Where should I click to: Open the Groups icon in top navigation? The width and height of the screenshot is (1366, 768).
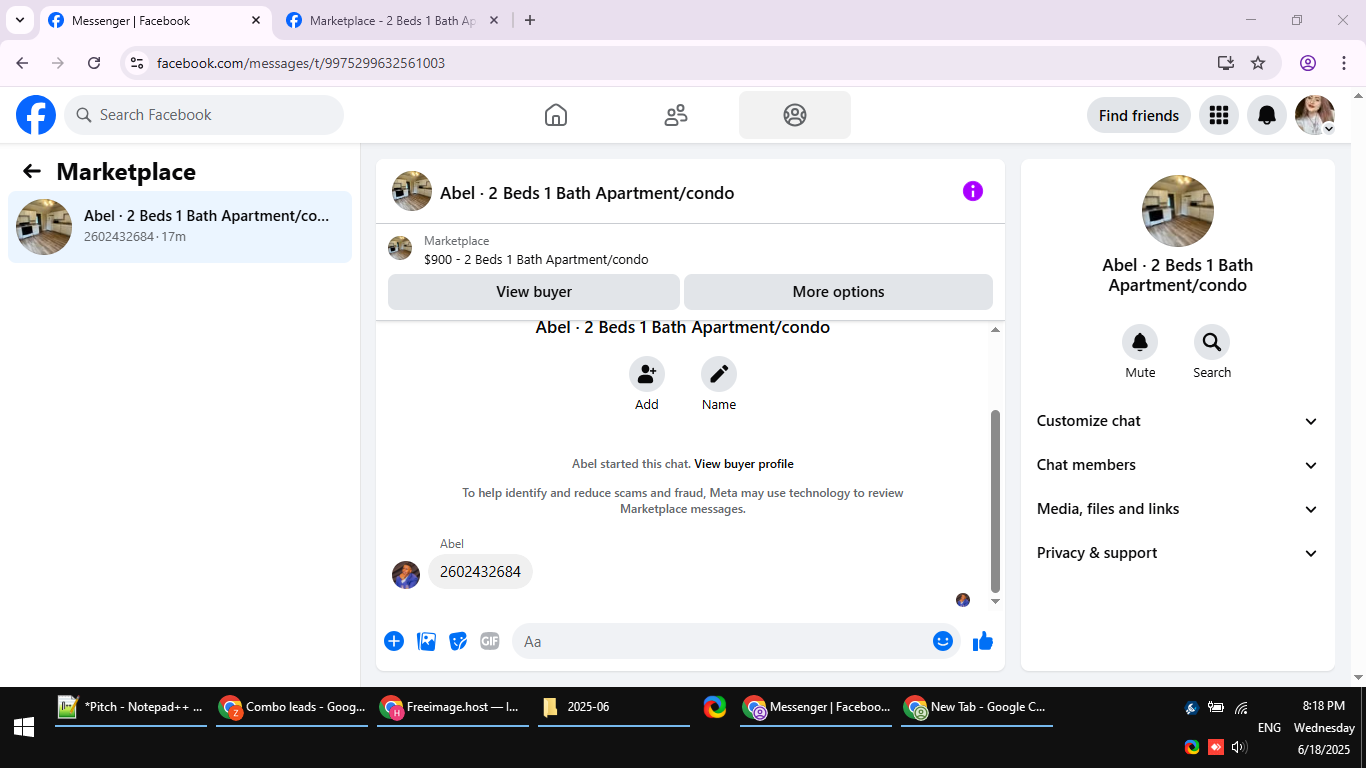[795, 115]
